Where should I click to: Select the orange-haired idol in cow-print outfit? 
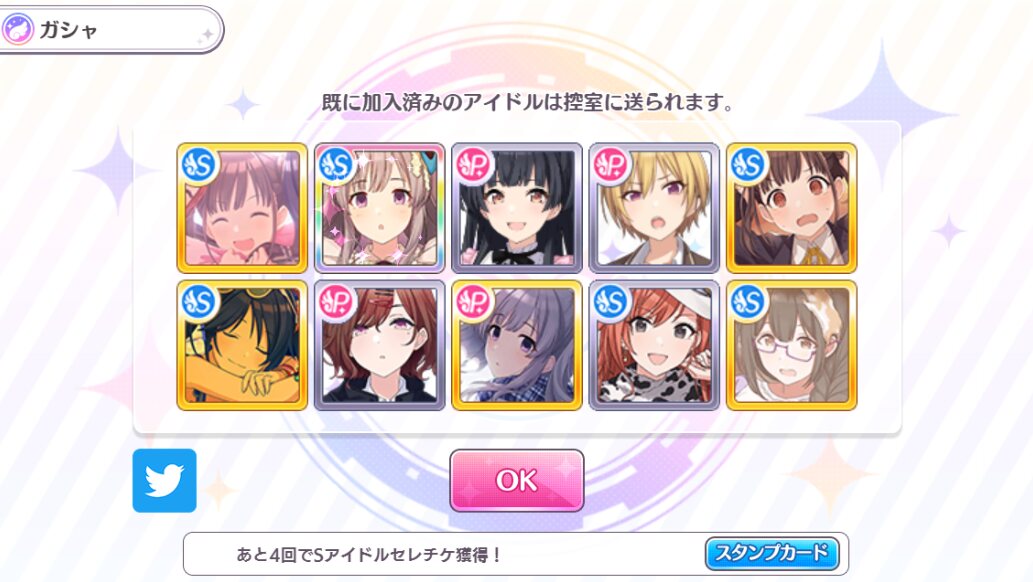click(654, 345)
